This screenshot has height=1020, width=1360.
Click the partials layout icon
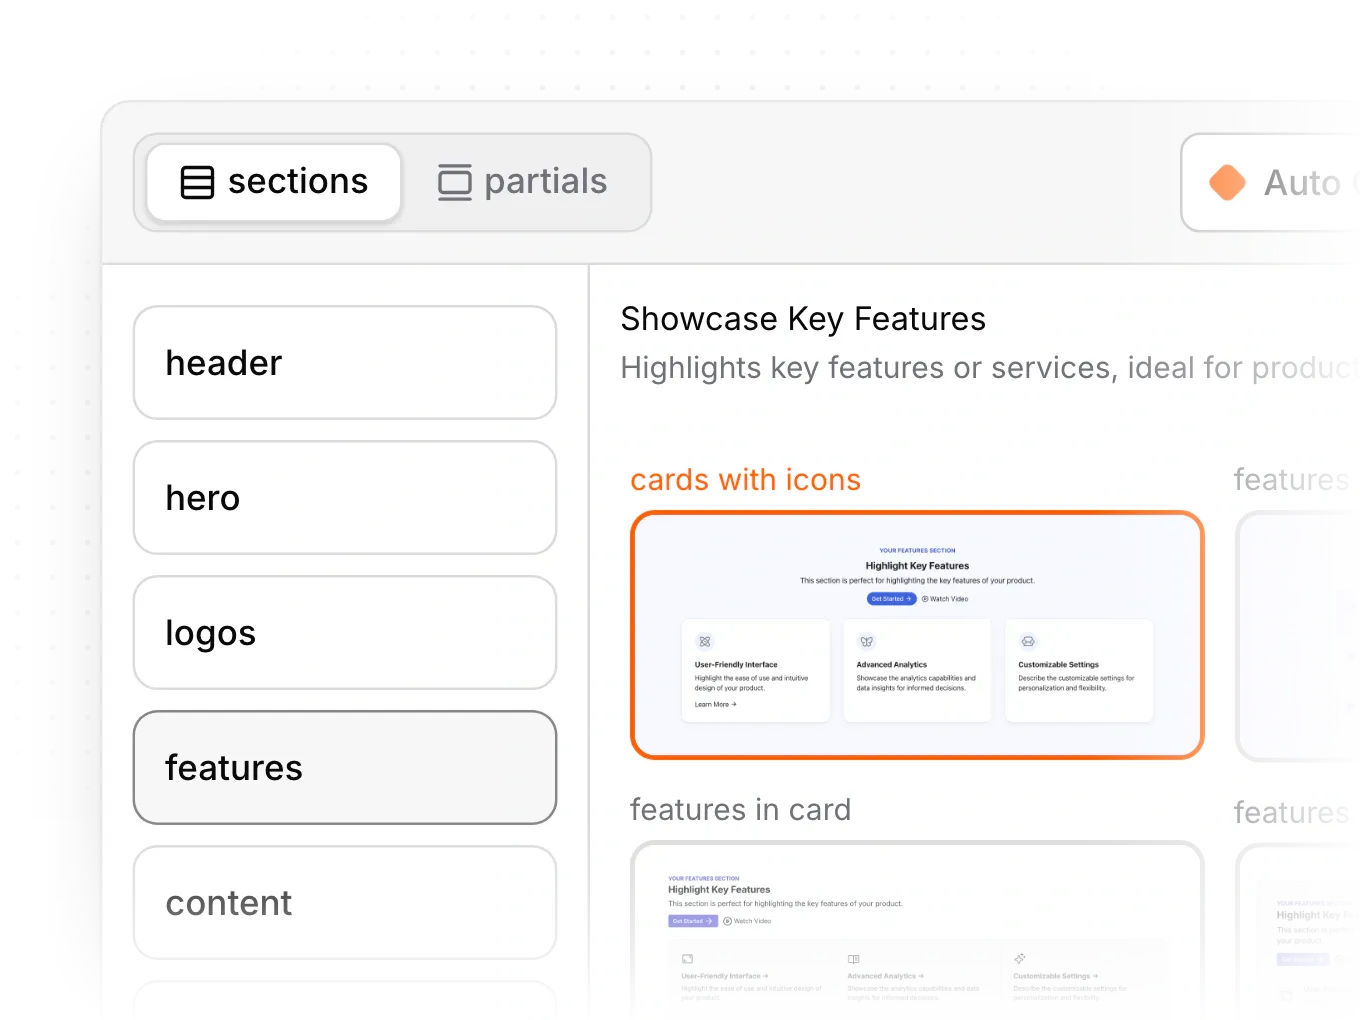click(455, 182)
